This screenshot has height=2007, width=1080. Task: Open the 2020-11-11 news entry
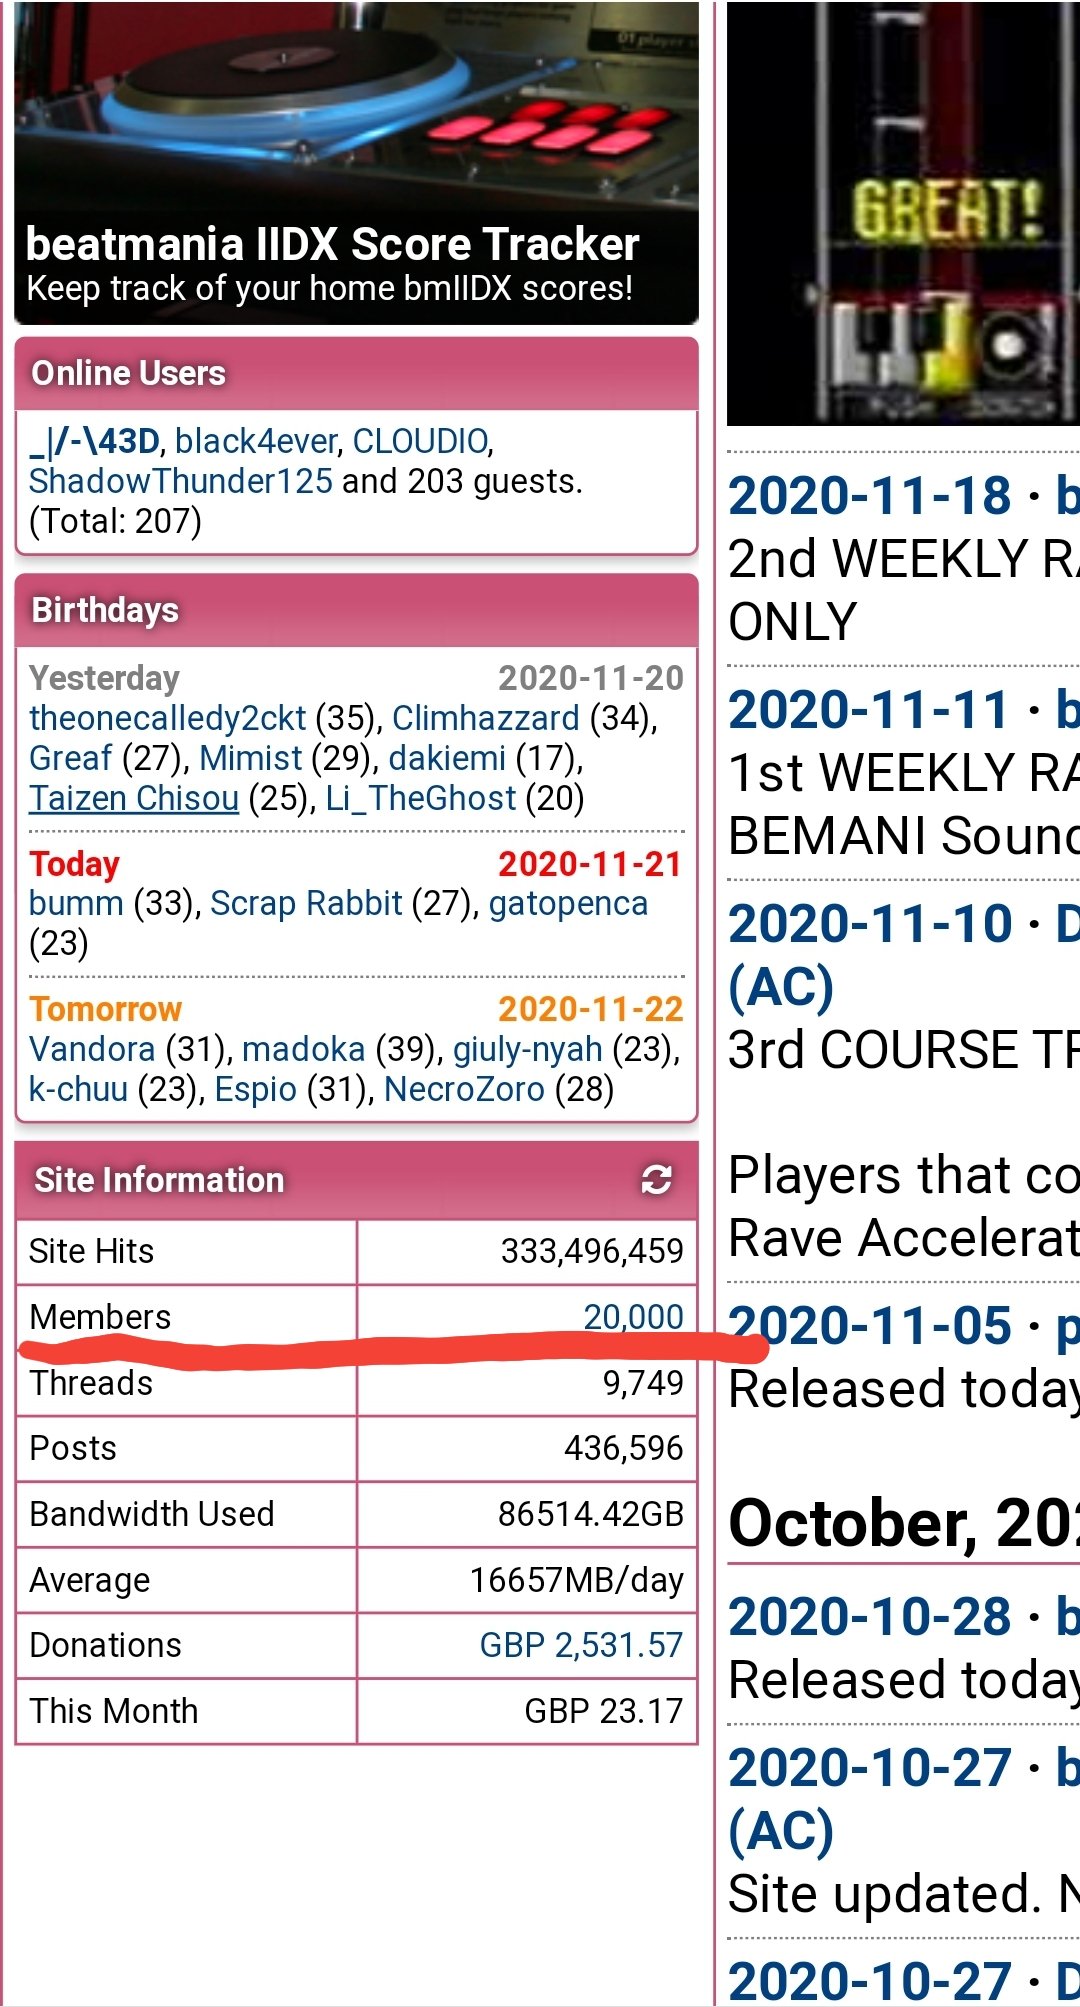870,710
